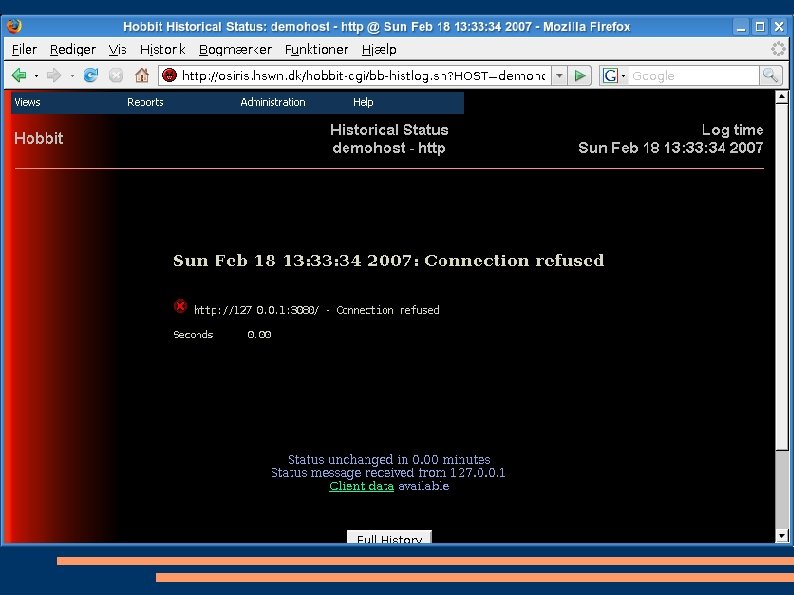Viewport: 794px width, 595px height.
Task: Click the search magnifier icon
Action: coord(770,76)
